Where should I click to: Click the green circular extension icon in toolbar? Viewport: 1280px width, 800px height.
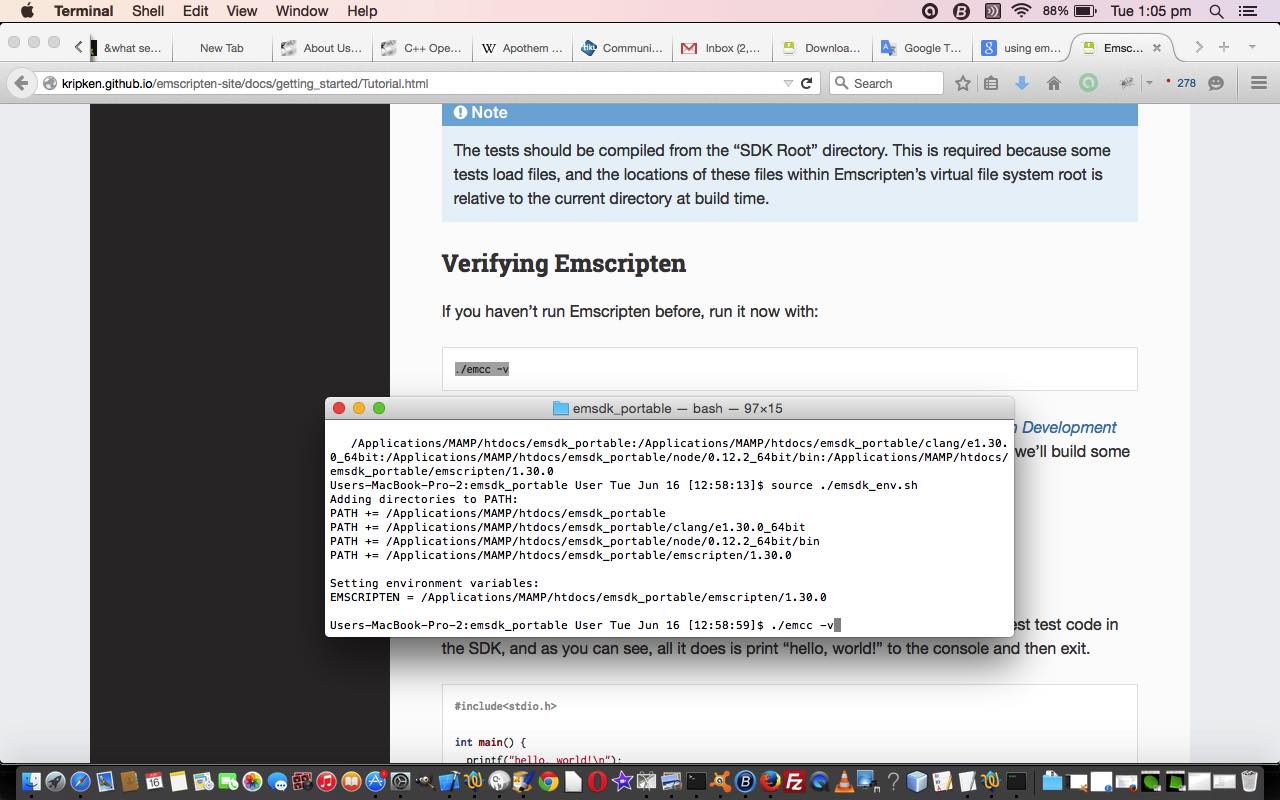pyautogui.click(x=1088, y=83)
